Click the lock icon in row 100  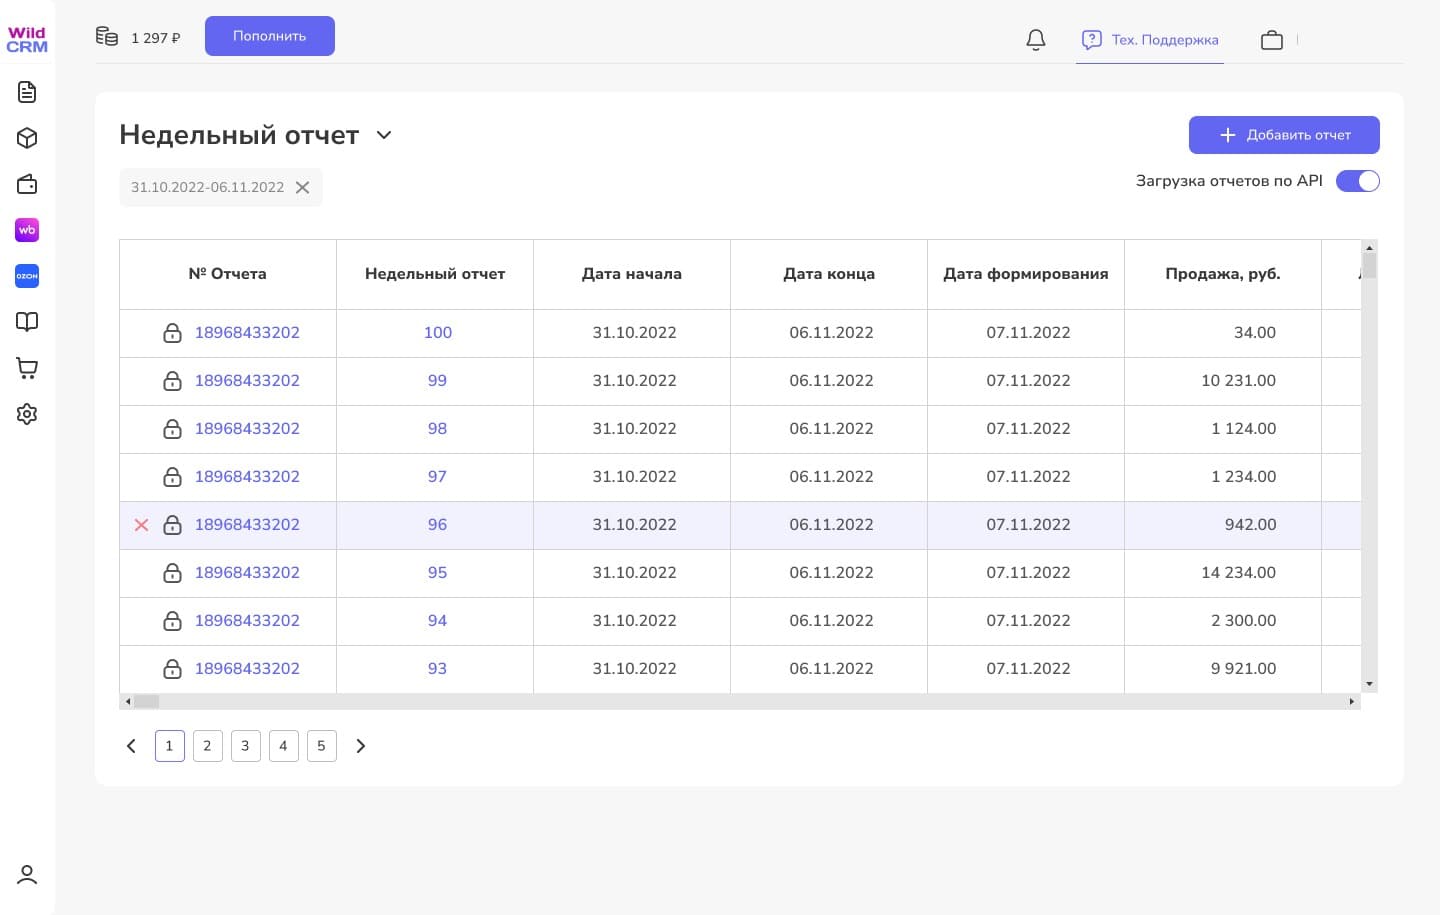172,333
